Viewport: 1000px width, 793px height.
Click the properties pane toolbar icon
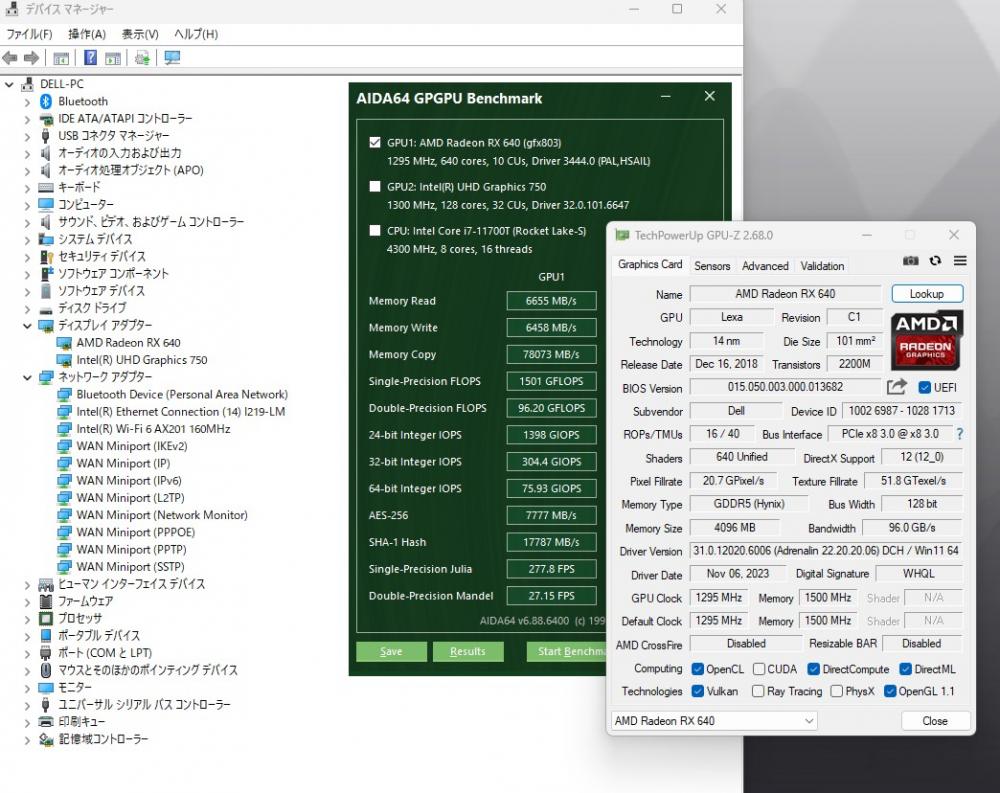click(113, 59)
